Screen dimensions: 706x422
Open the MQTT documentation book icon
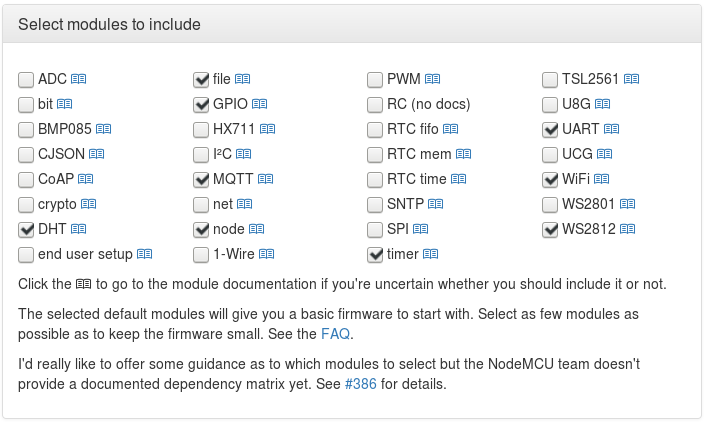tap(265, 179)
